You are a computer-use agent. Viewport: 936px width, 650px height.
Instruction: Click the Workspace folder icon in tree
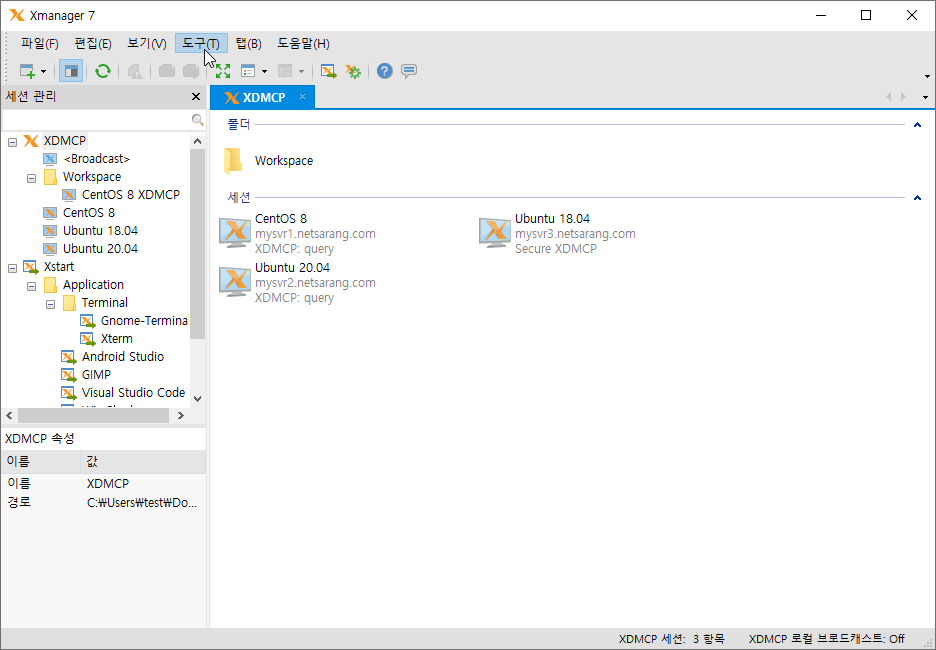pyautogui.click(x=51, y=177)
